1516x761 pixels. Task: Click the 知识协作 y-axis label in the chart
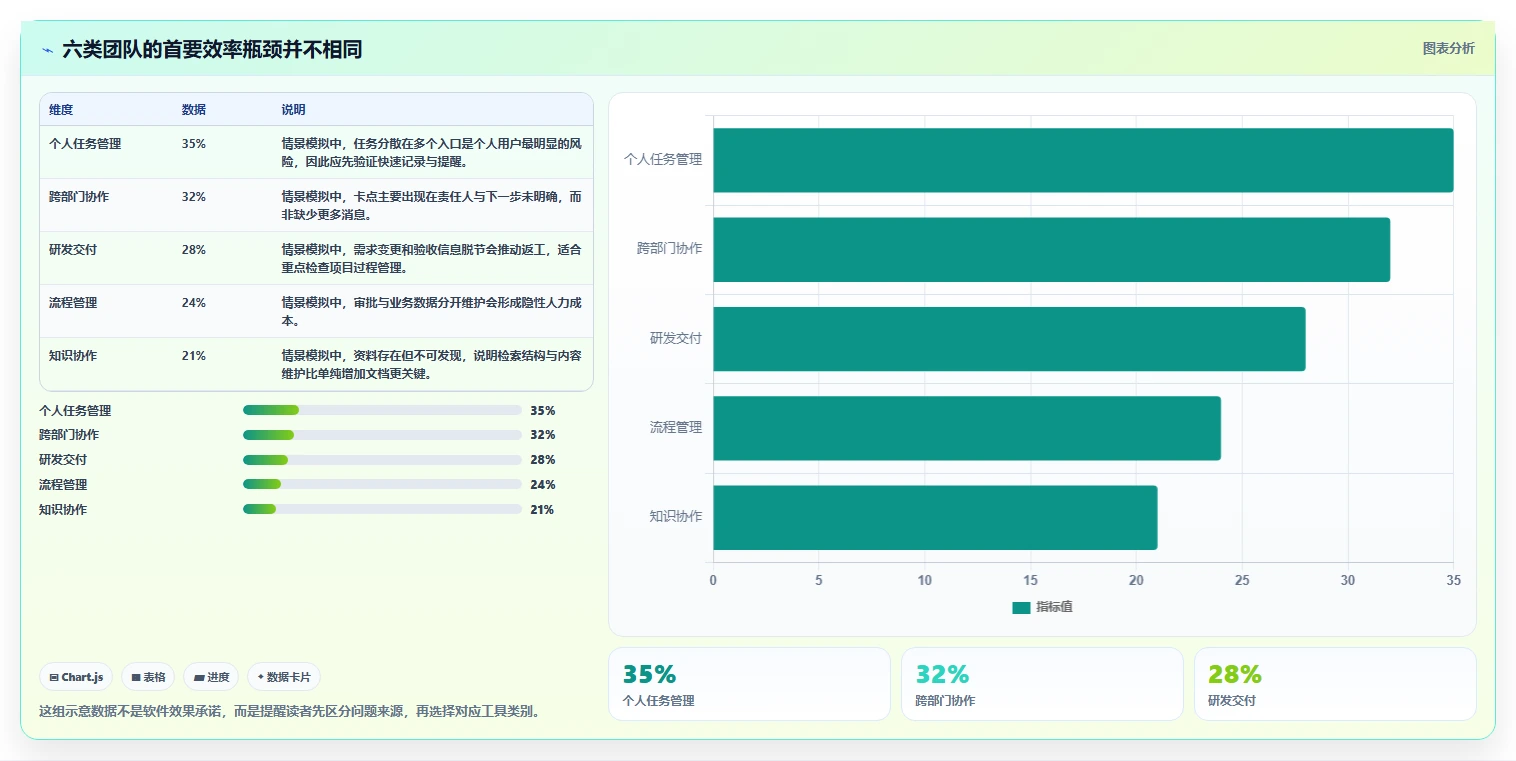click(x=676, y=517)
